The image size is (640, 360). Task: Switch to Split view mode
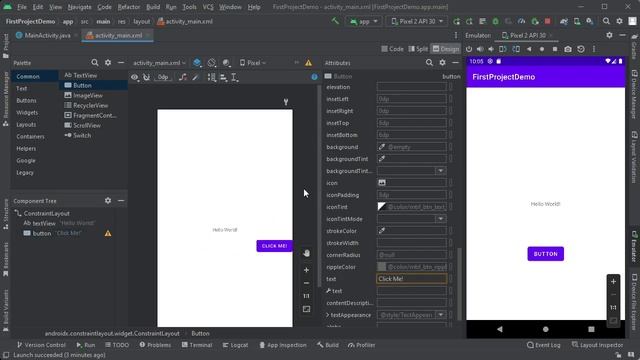click(x=418, y=49)
